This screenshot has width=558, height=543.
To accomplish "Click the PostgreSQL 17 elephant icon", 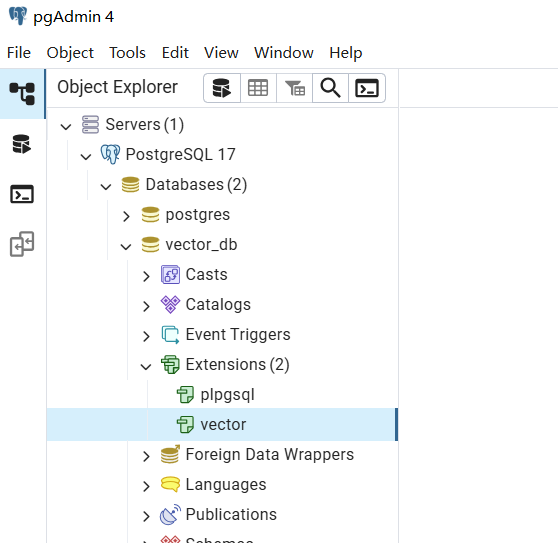I will coord(110,154).
